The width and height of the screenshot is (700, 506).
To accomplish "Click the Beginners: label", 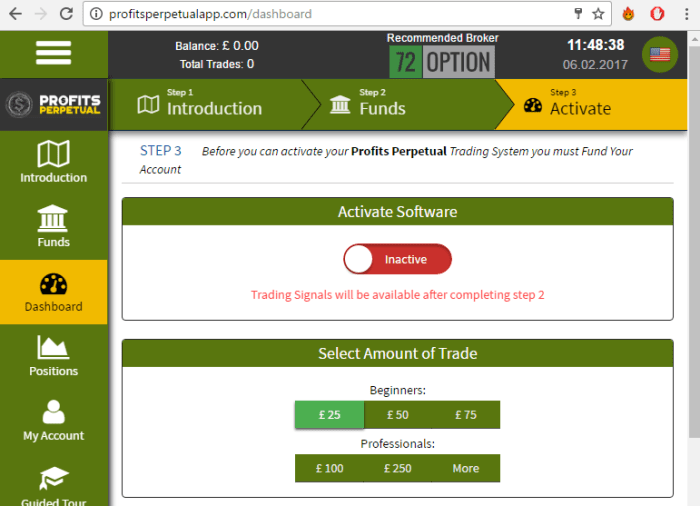I will (x=398, y=390).
